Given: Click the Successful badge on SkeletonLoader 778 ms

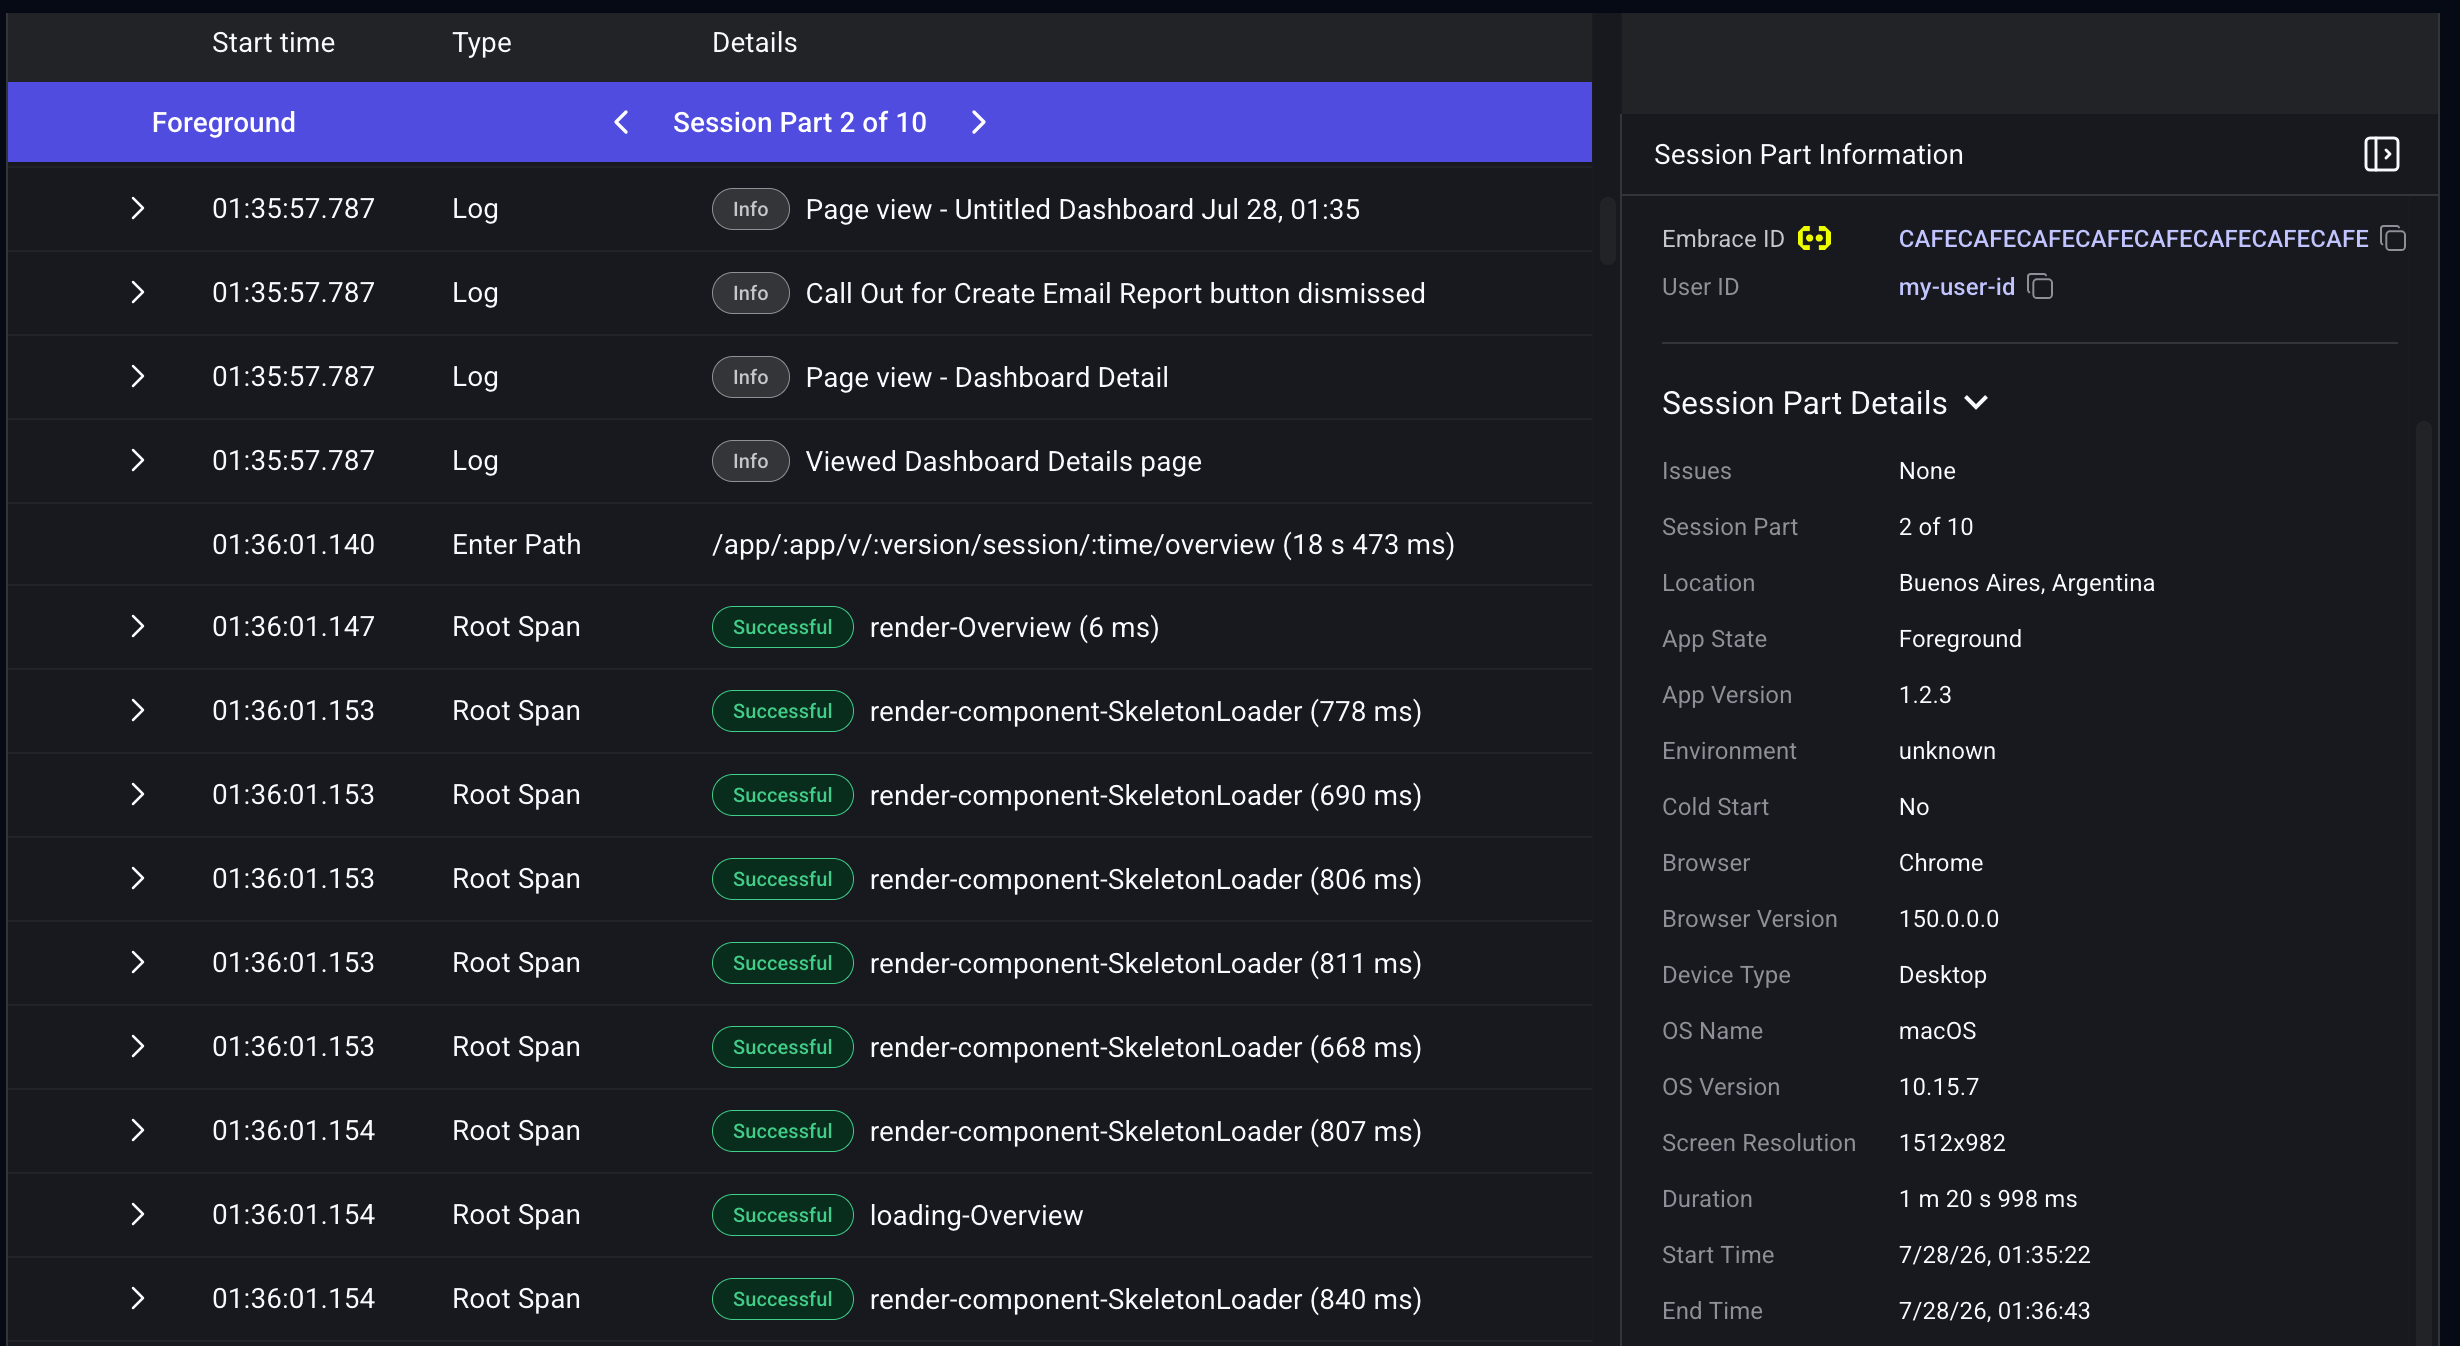Looking at the screenshot, I should point(782,711).
